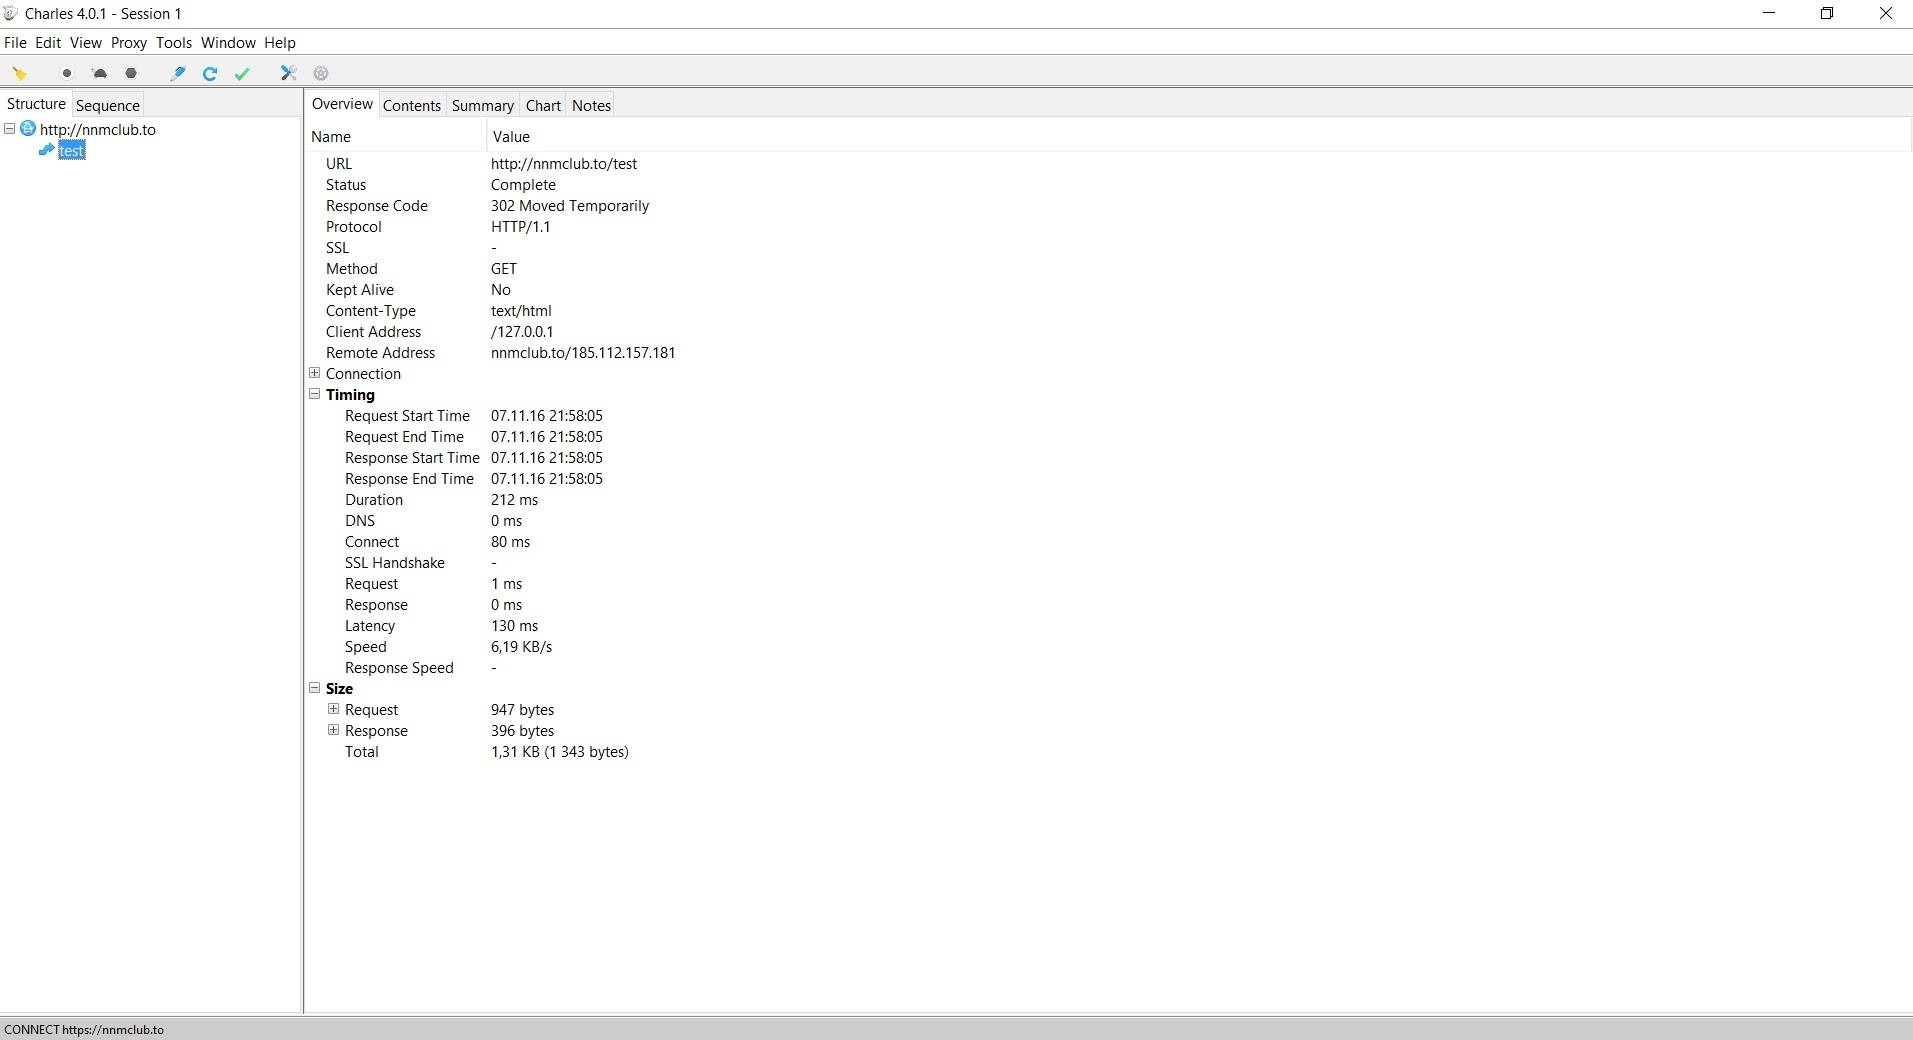Screen dimensions: 1913x1040
Task: Repeat the selected request
Action: [210, 73]
